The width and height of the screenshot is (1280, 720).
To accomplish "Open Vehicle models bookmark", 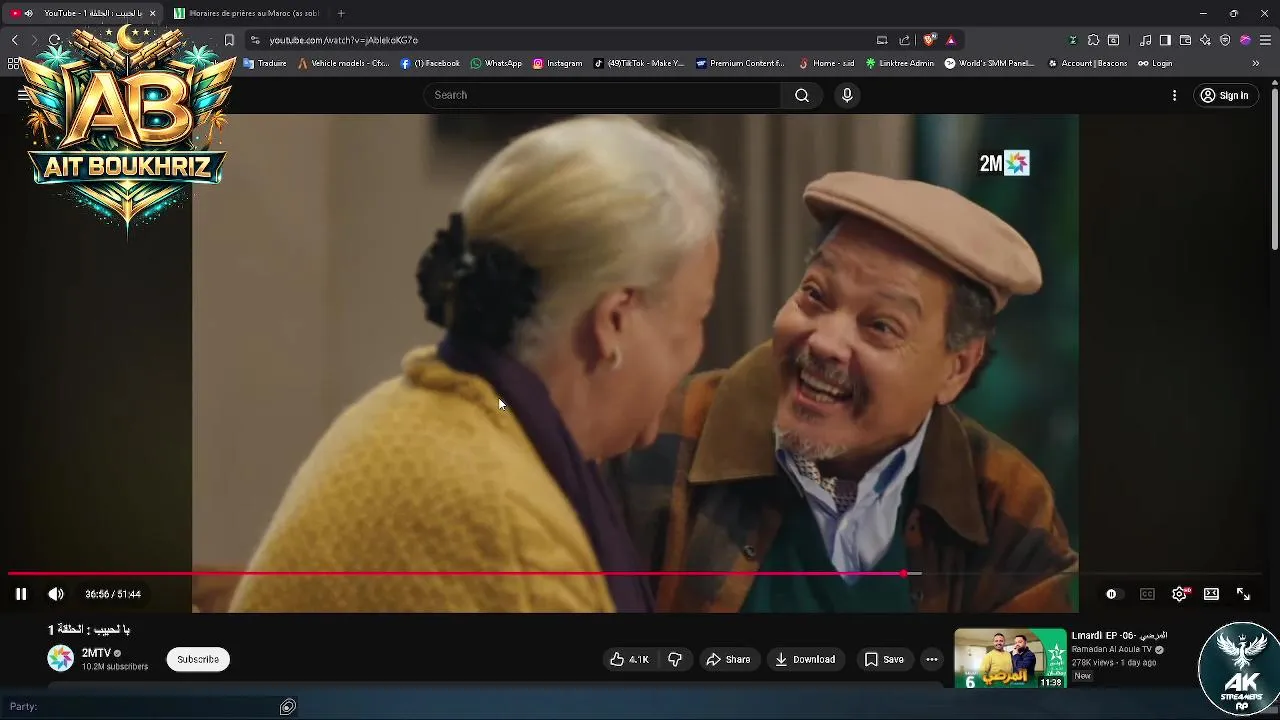I will [344, 63].
